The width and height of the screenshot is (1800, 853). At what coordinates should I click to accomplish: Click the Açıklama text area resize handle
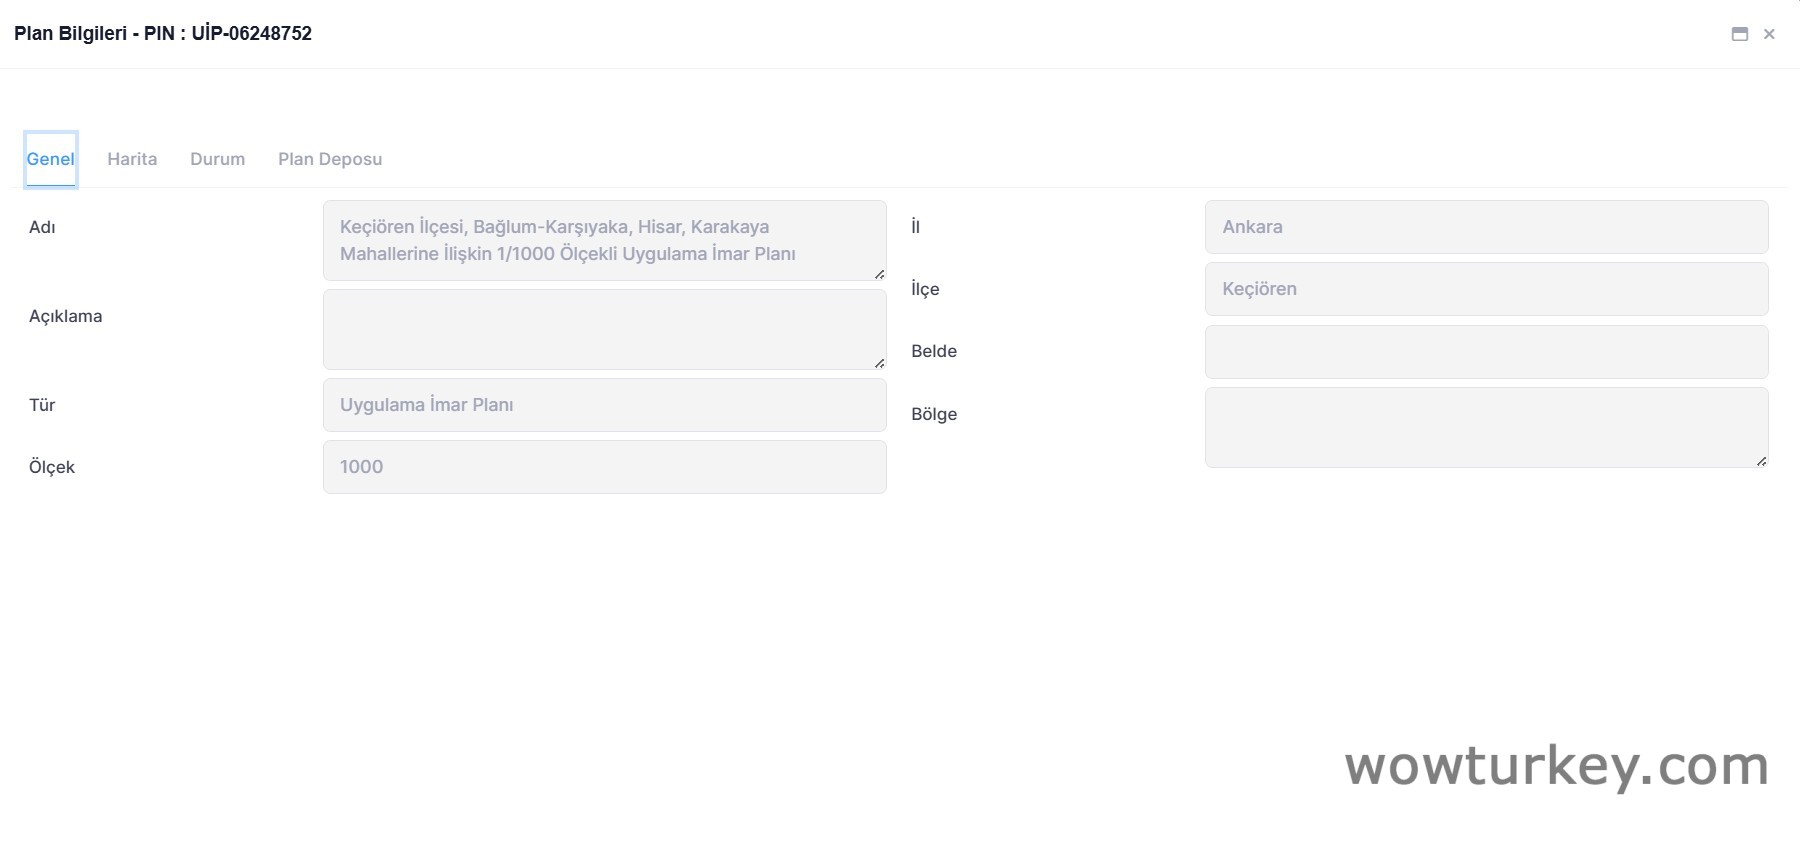click(x=879, y=363)
